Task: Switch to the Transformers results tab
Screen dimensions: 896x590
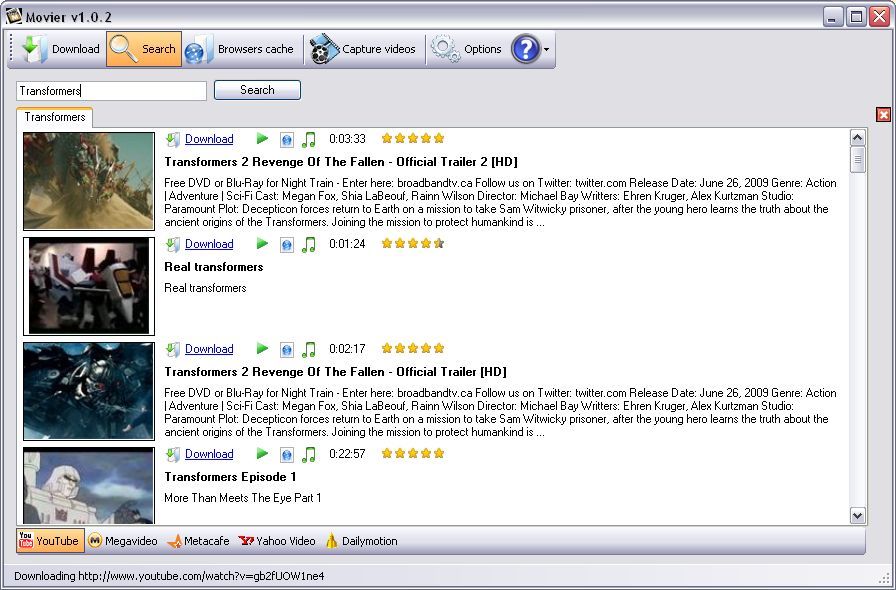Action: 55,117
